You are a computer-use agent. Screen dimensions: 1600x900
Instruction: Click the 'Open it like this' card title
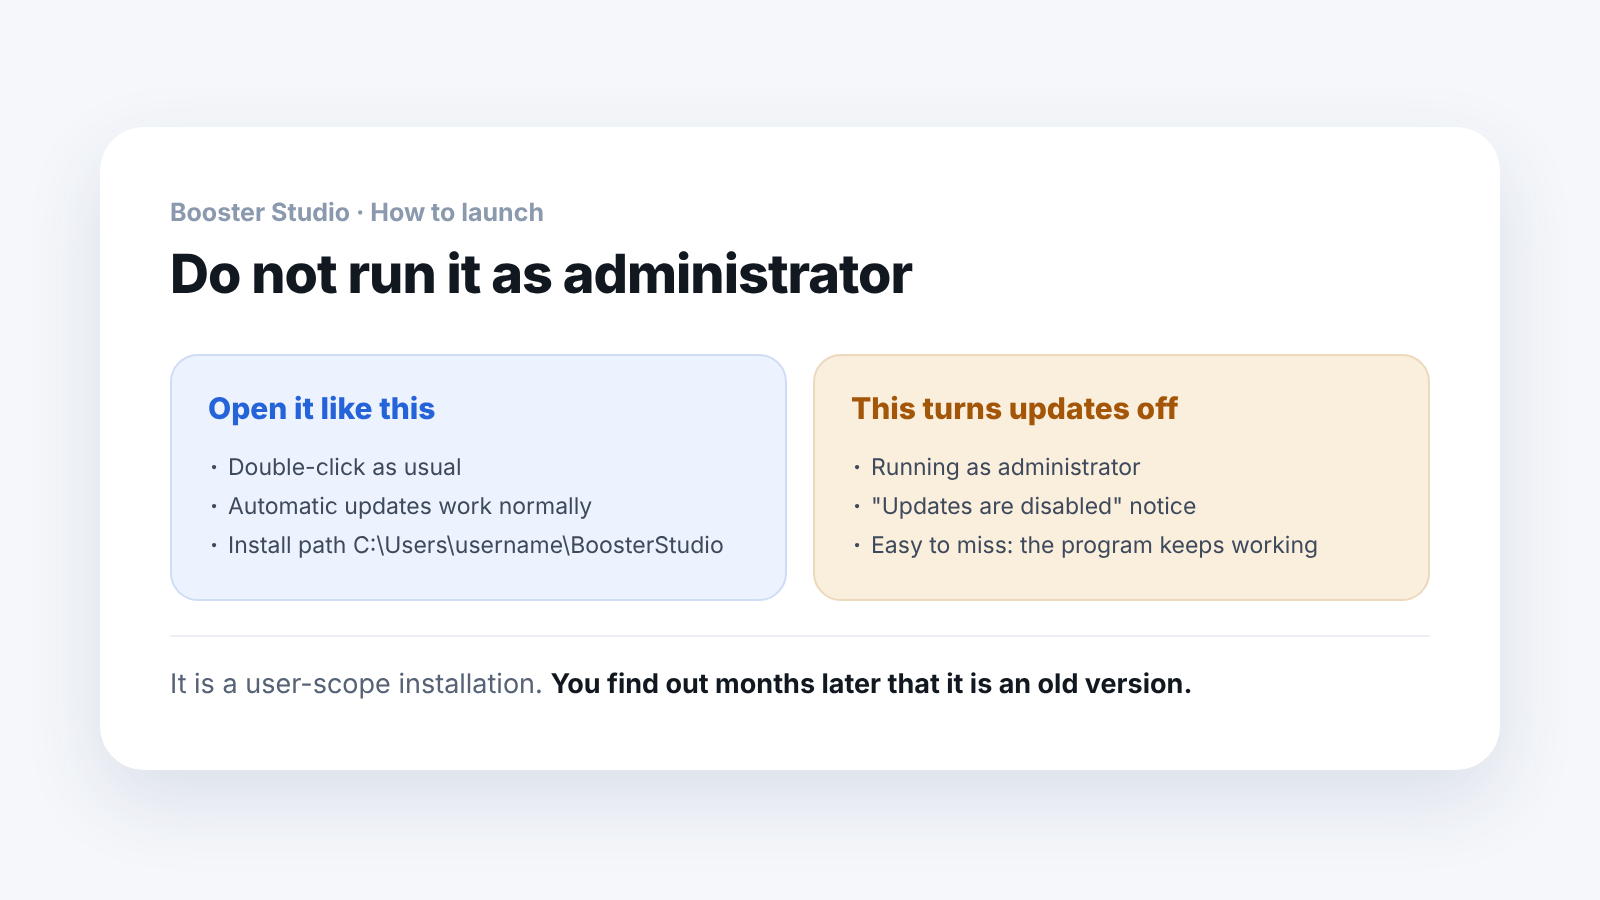tap(321, 409)
